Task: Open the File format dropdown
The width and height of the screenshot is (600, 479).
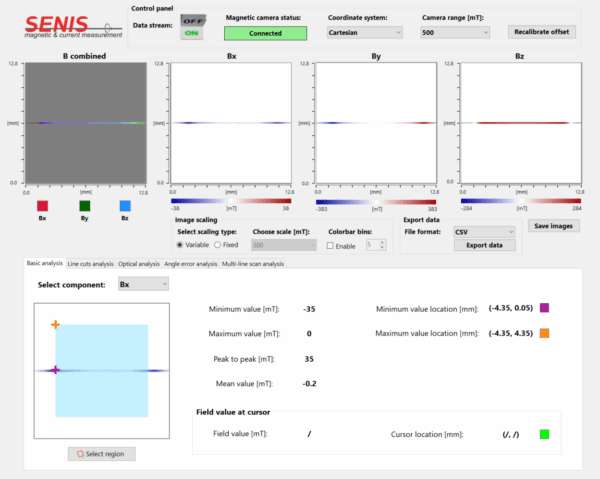Action: pyautogui.click(x=484, y=231)
